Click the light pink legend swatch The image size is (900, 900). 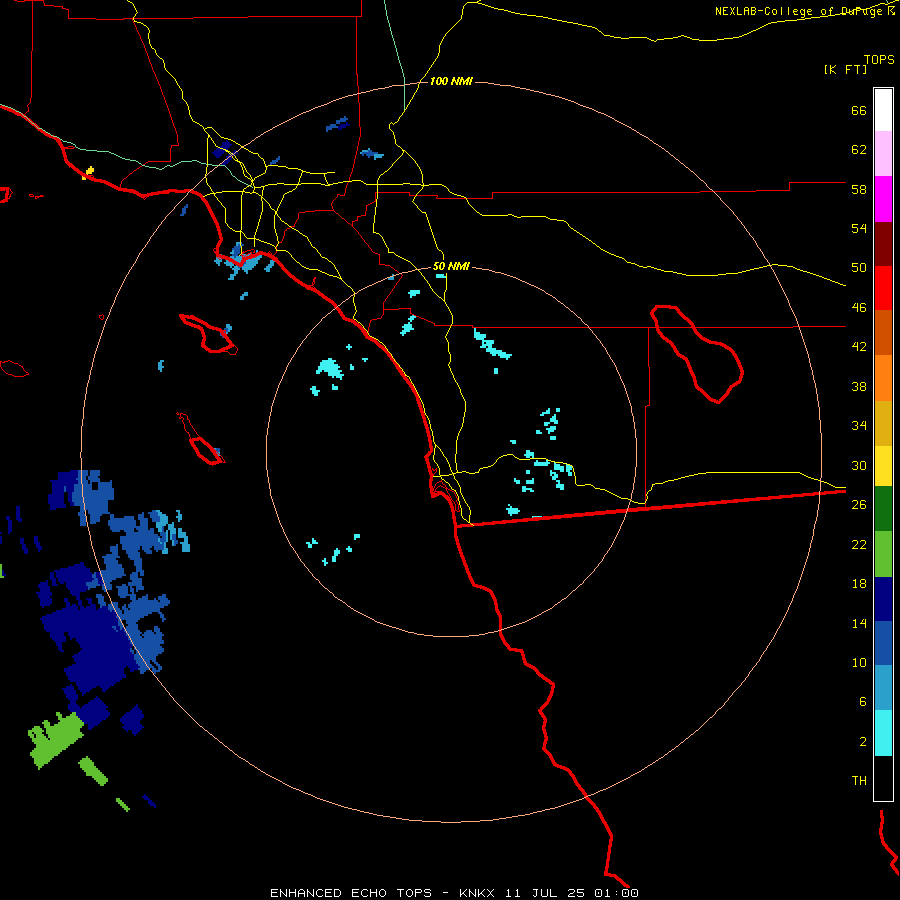point(883,154)
